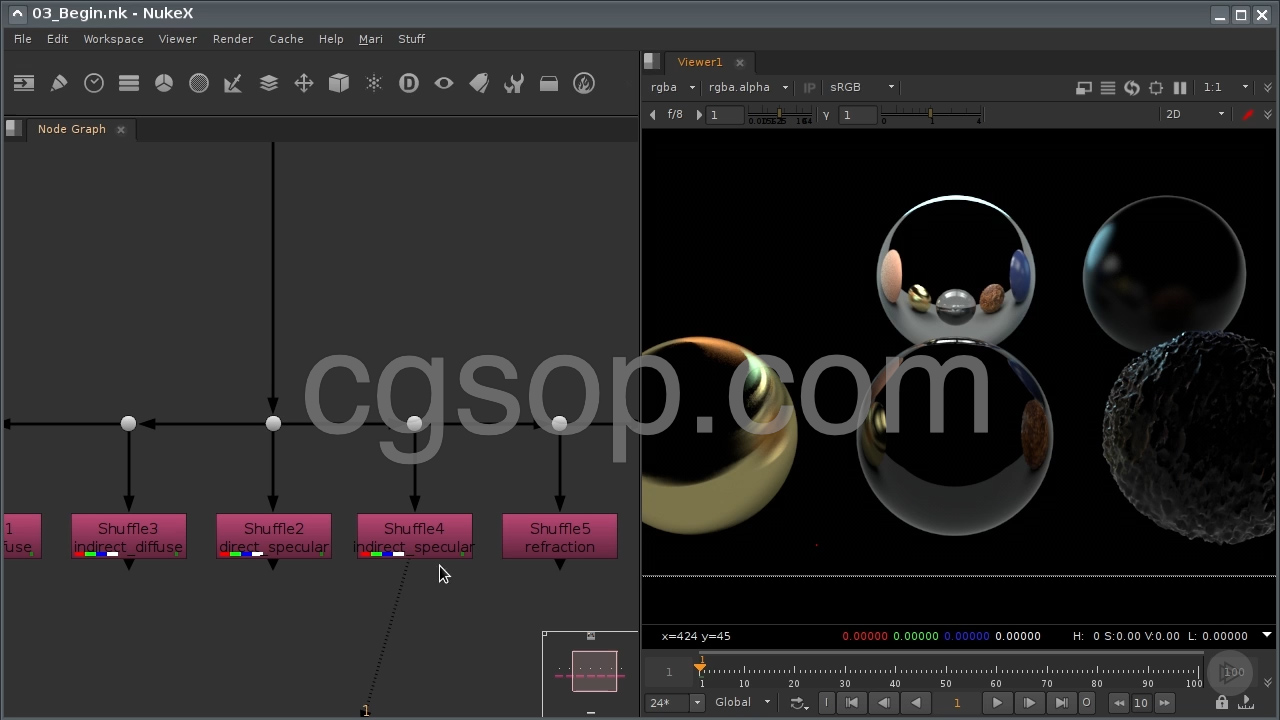Open the Merge nodes layers menu
Image resolution: width=1280 pixels, height=720 pixels.
[269, 84]
